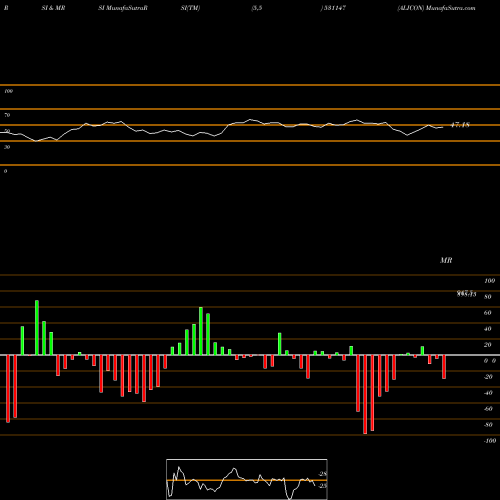Click the '40' MR axis label
Screen dimensions: 500x500
487,329
